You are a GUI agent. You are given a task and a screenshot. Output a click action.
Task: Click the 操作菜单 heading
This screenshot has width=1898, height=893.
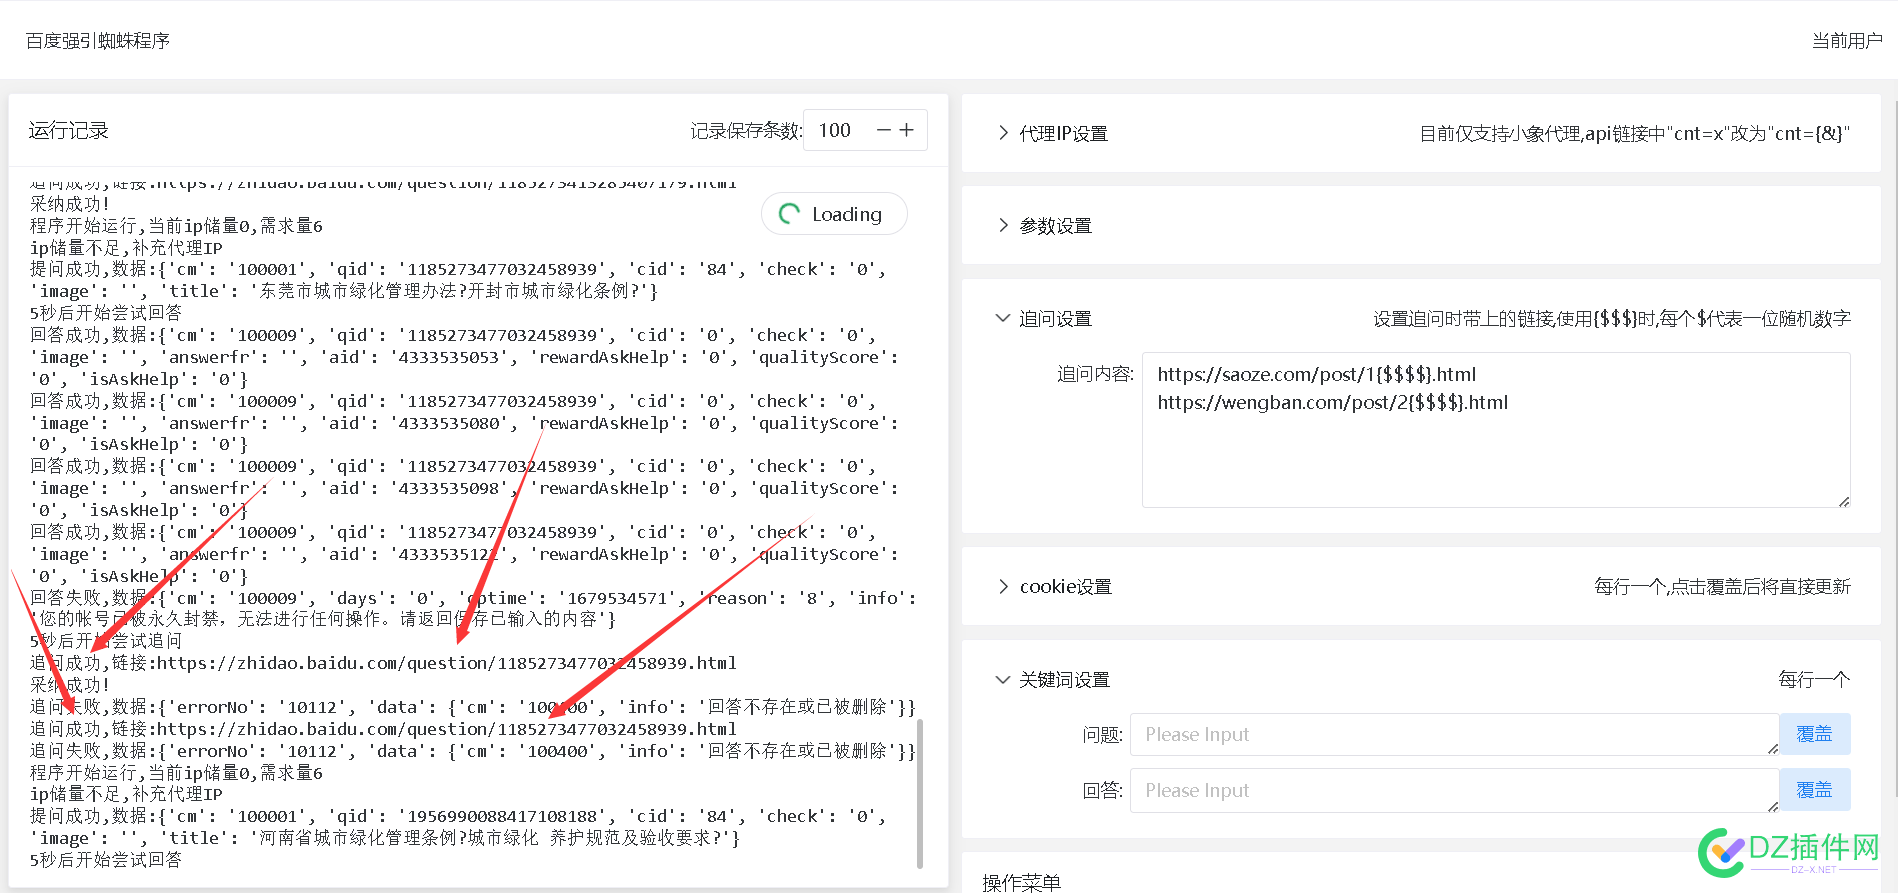(1021, 882)
